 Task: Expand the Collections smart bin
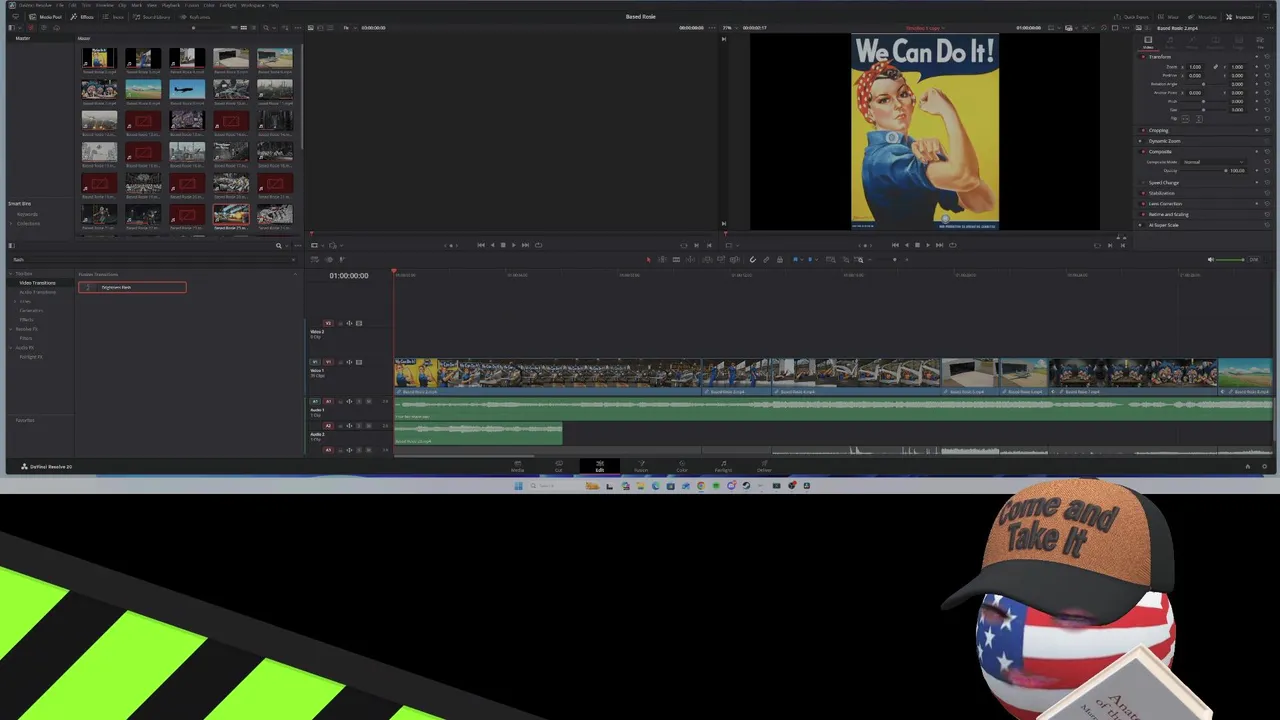pos(11,223)
